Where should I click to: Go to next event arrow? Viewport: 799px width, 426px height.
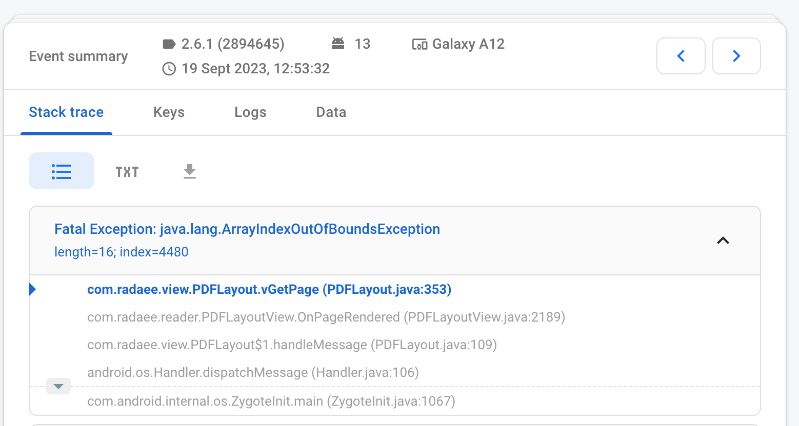click(x=736, y=56)
